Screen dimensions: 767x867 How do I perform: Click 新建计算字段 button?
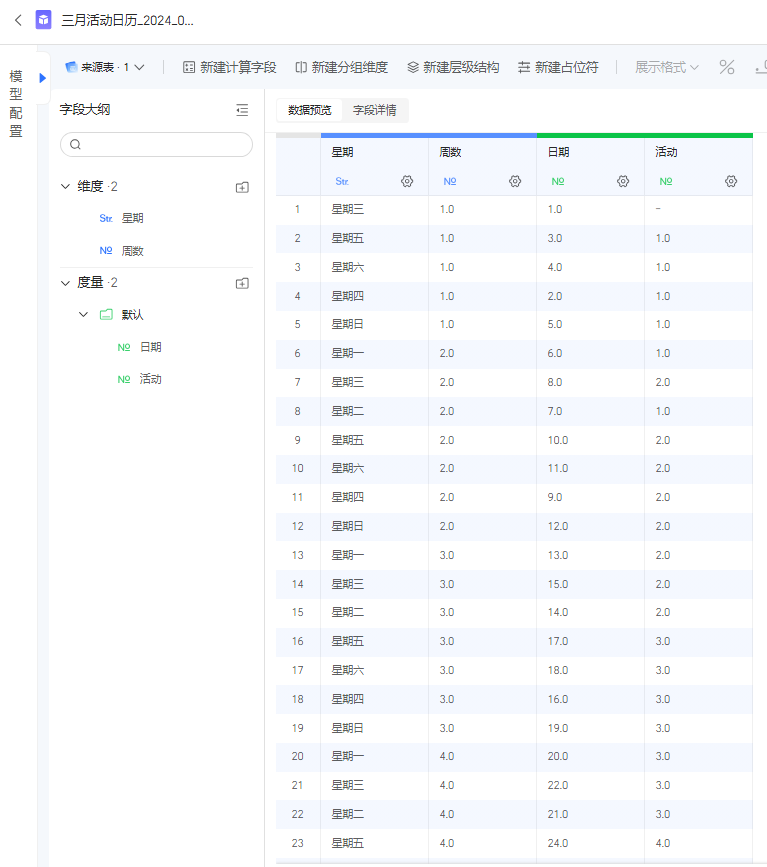click(229, 67)
